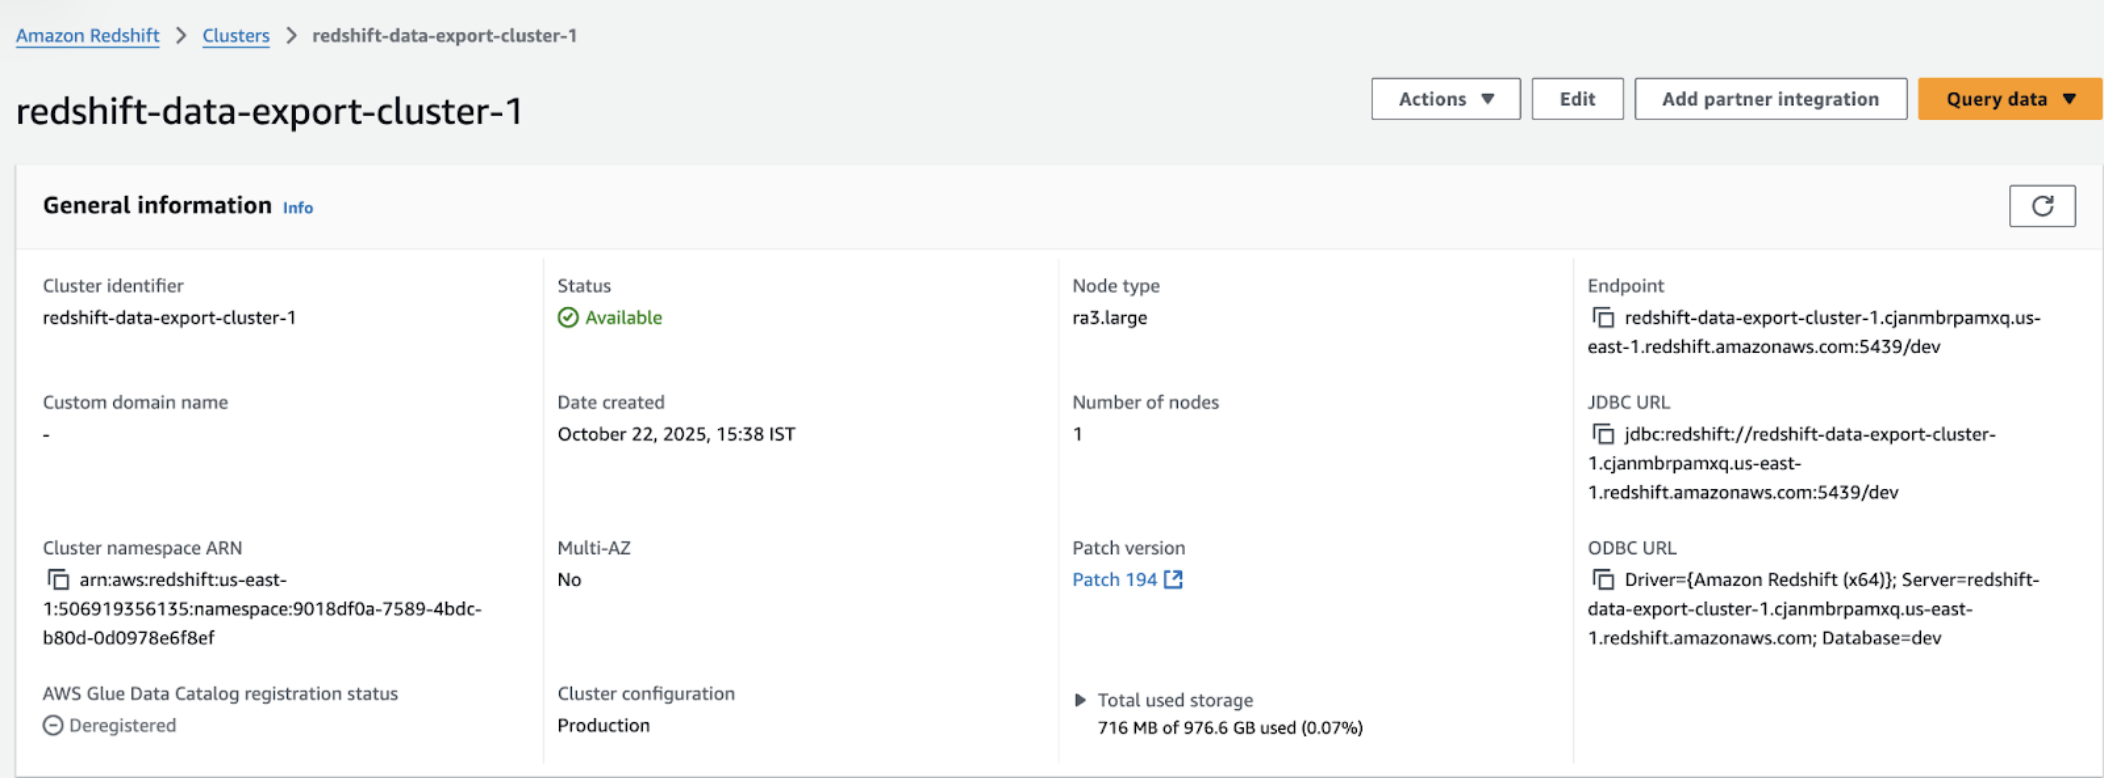Click the General information heading
This screenshot has width=2108, height=784.
click(157, 205)
